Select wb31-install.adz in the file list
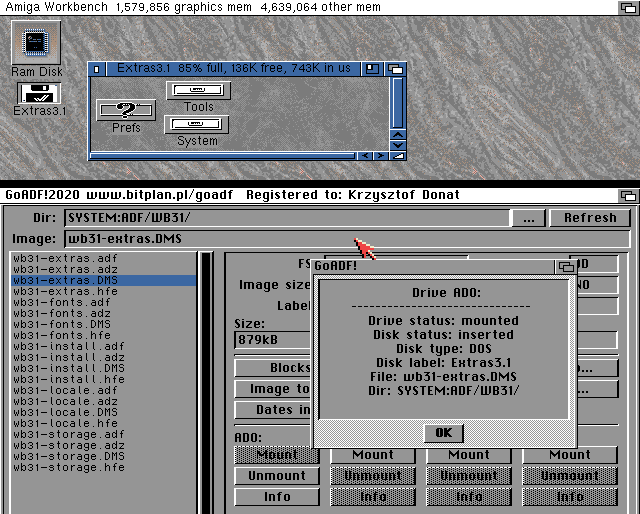The height and width of the screenshot is (514, 640). 104,358
